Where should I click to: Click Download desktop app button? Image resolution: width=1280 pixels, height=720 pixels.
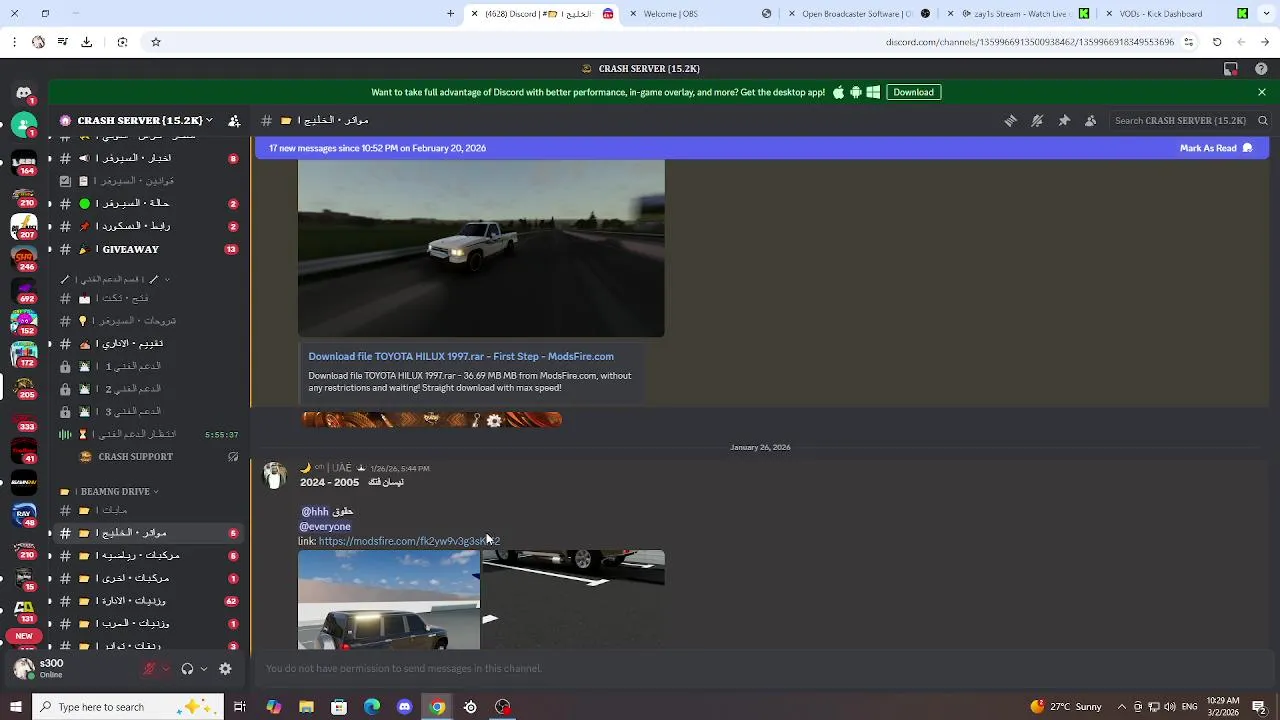tap(913, 92)
